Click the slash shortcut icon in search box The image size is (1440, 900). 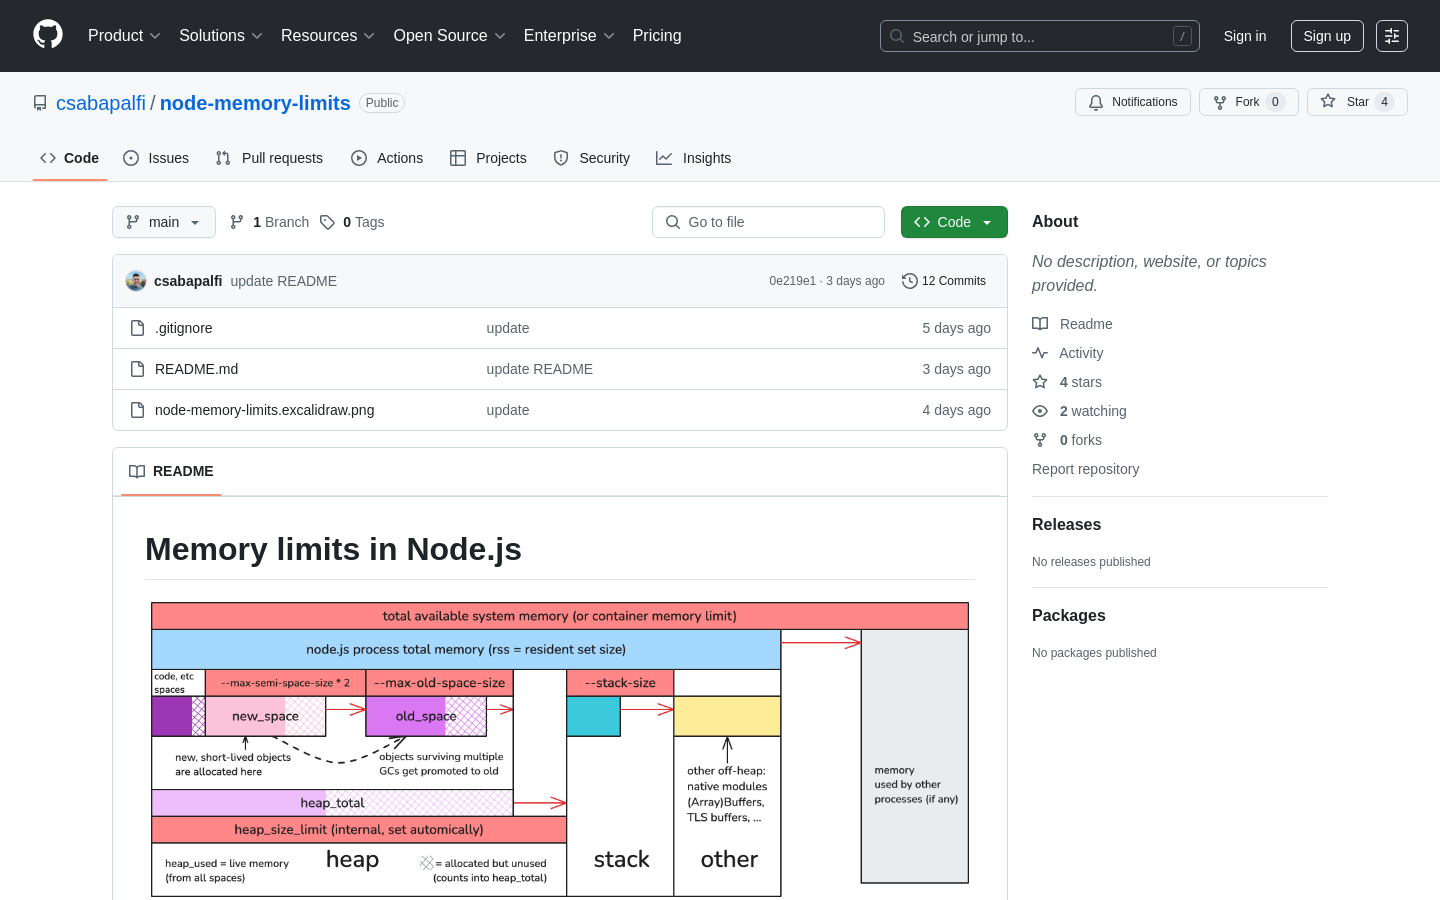pos(1182,36)
